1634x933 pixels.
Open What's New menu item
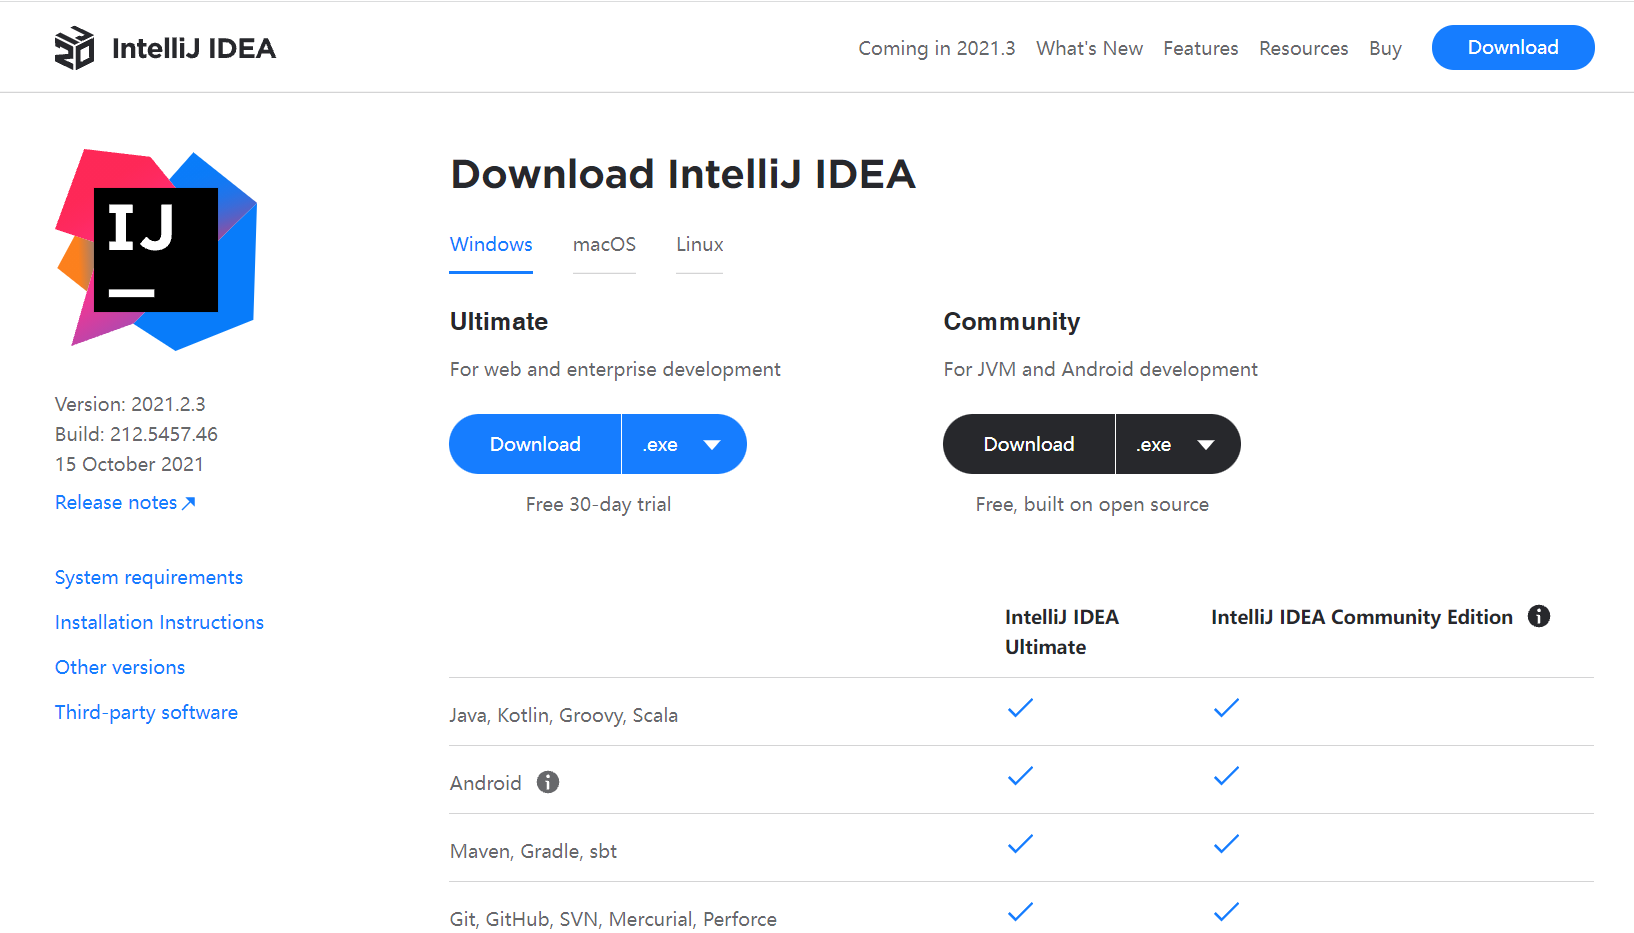tap(1089, 48)
